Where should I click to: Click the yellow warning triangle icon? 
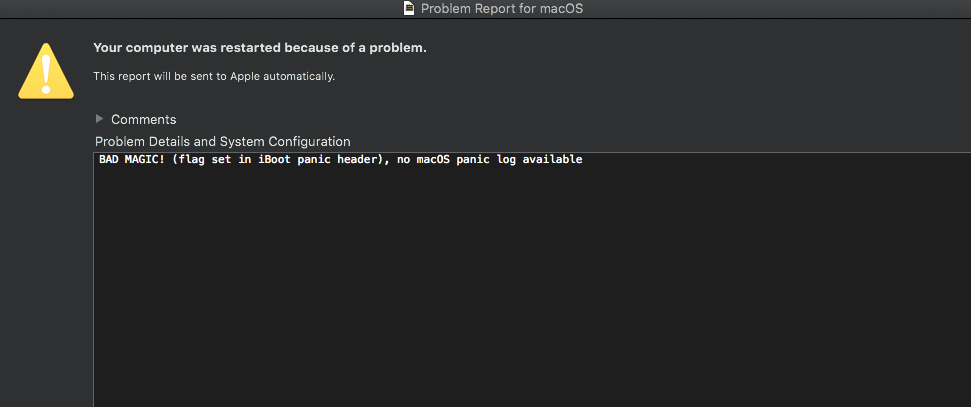click(46, 71)
